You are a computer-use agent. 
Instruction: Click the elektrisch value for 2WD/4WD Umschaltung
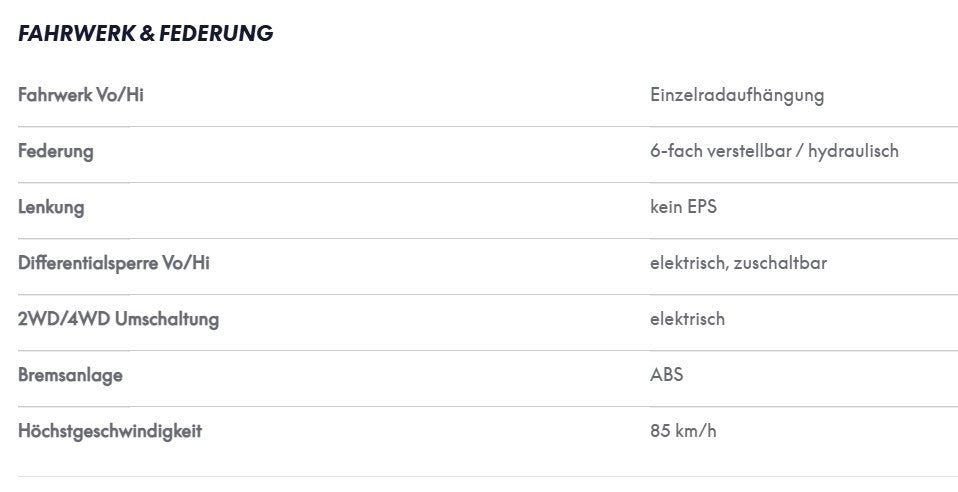[687, 319]
